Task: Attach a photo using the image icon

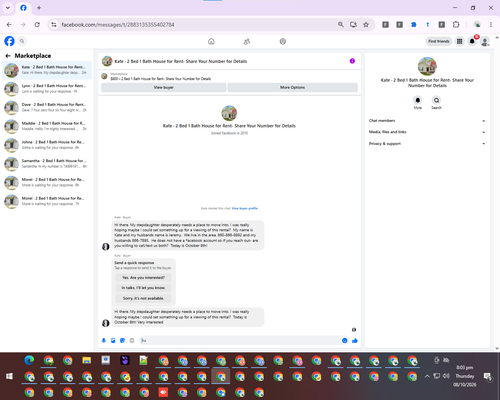Action: 113,340
